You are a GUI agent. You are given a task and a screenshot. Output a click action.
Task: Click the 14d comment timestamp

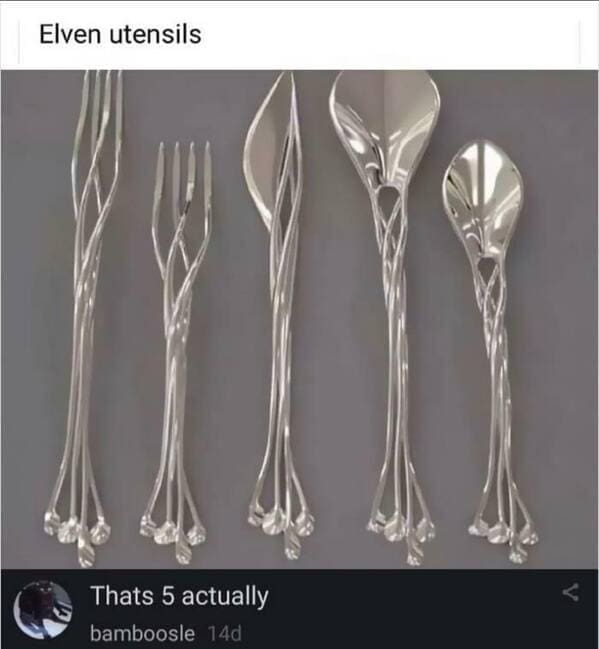[224, 633]
